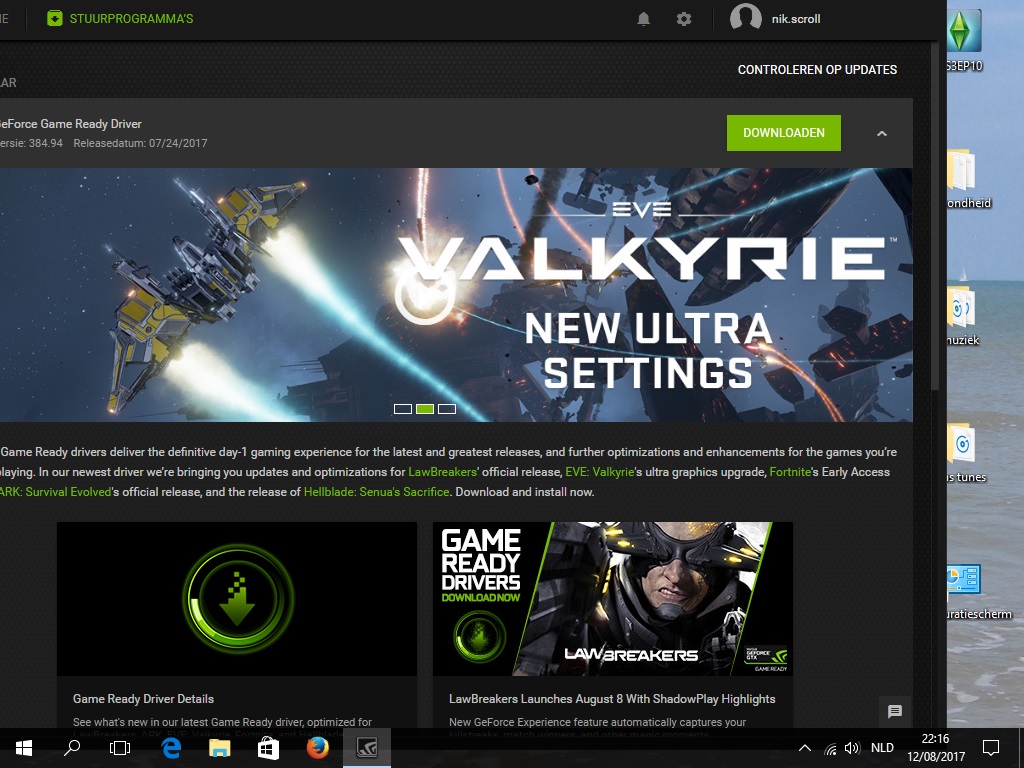Click the LawBreakers Game Ready Drivers thumbnail

pos(613,599)
